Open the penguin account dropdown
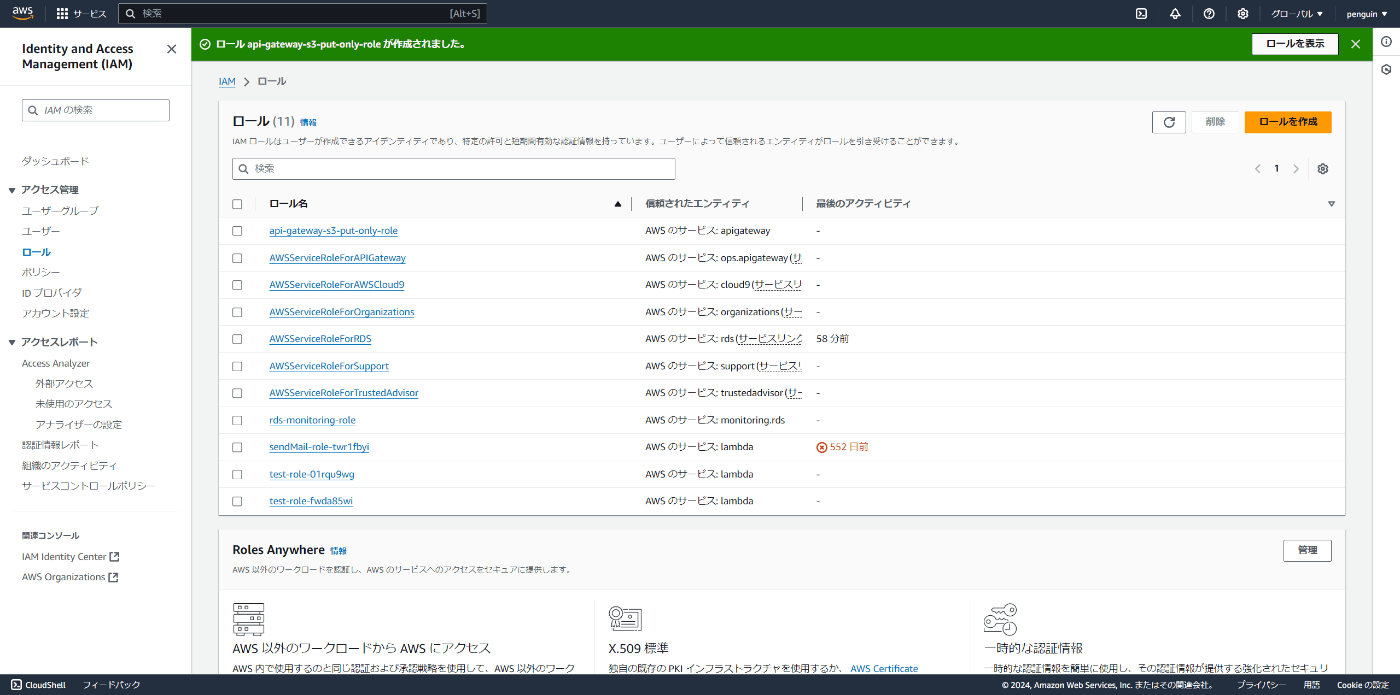1400x695 pixels. click(1366, 14)
